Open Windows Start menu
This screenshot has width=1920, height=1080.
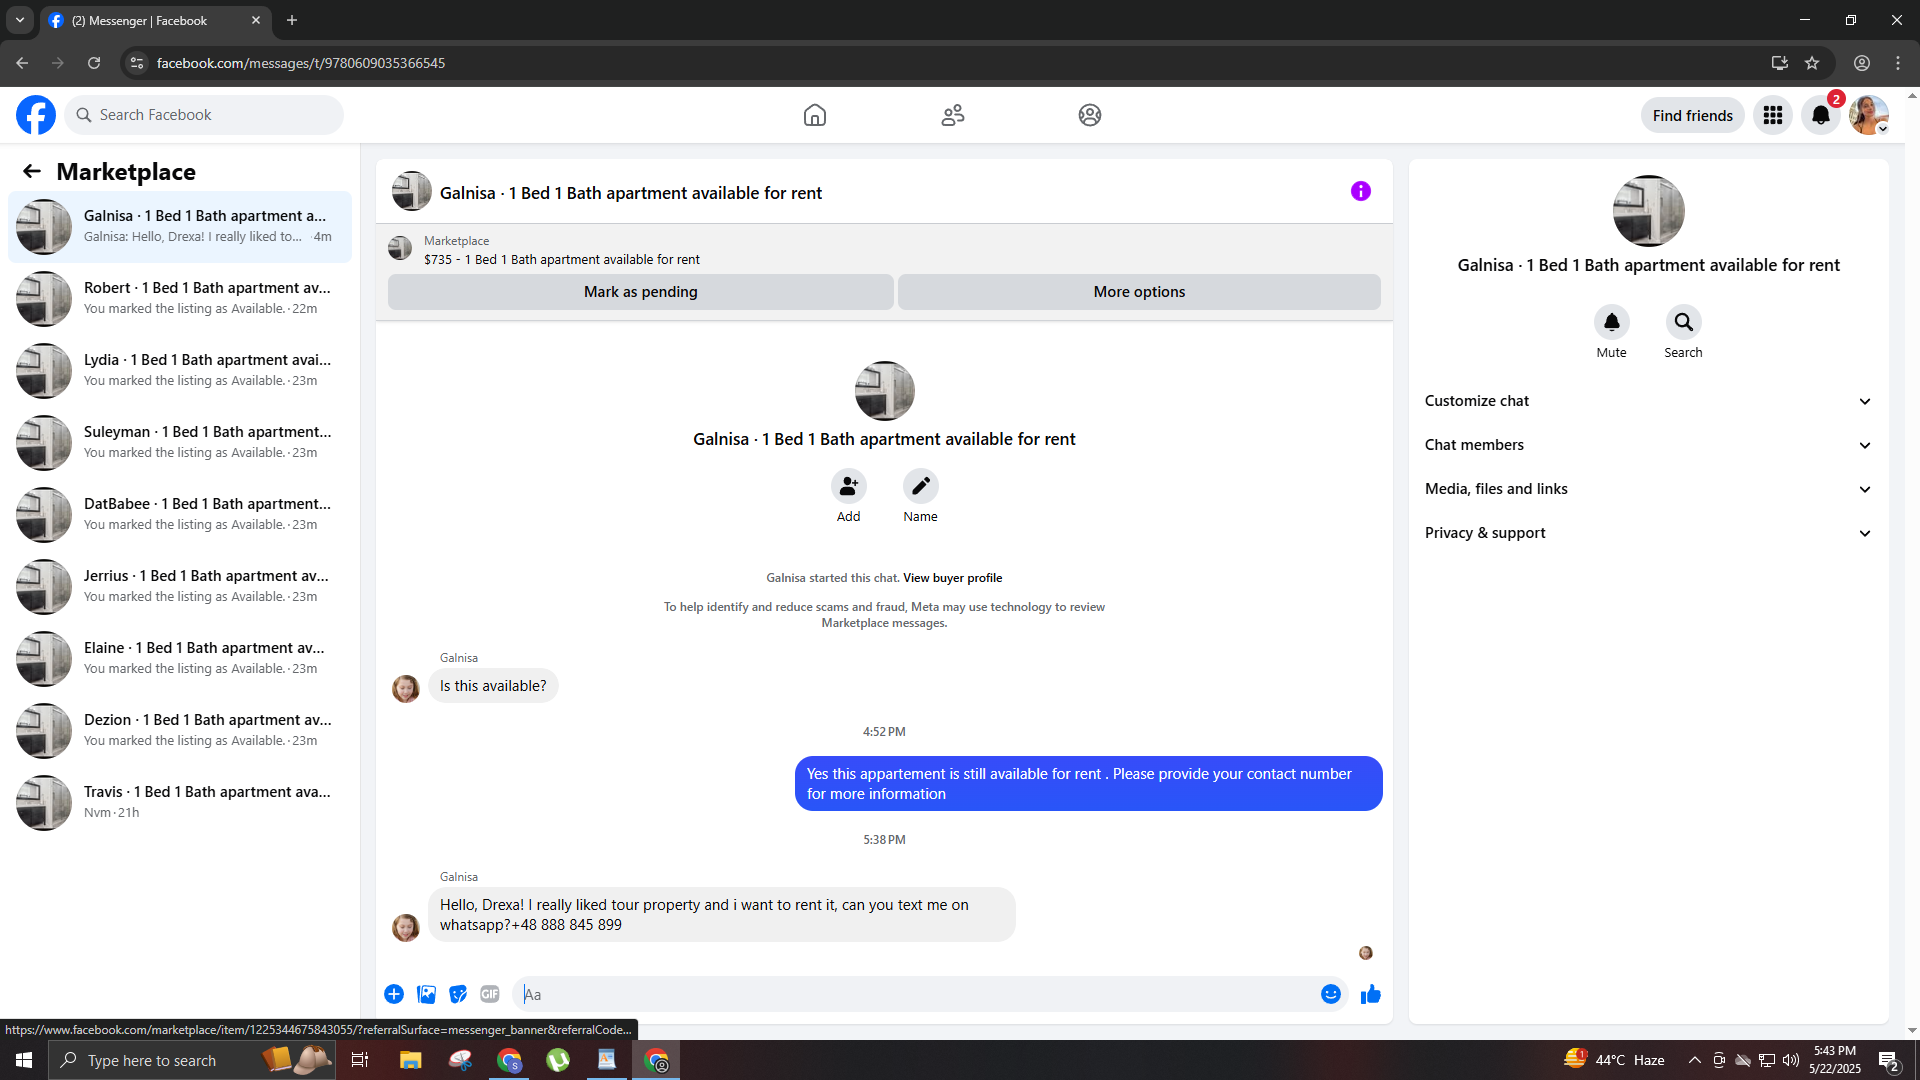[24, 1060]
